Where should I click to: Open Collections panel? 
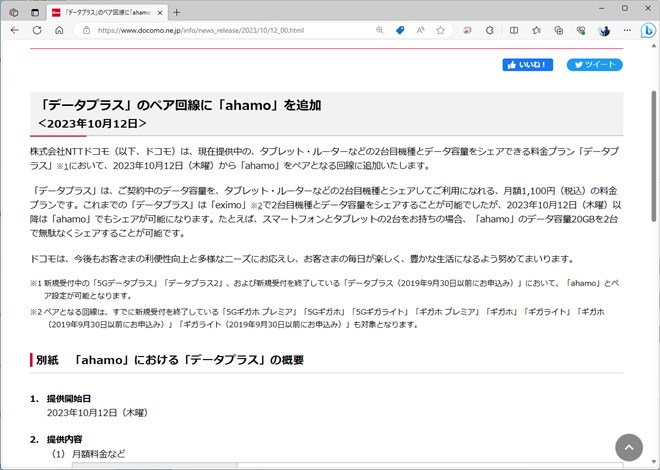(559, 30)
